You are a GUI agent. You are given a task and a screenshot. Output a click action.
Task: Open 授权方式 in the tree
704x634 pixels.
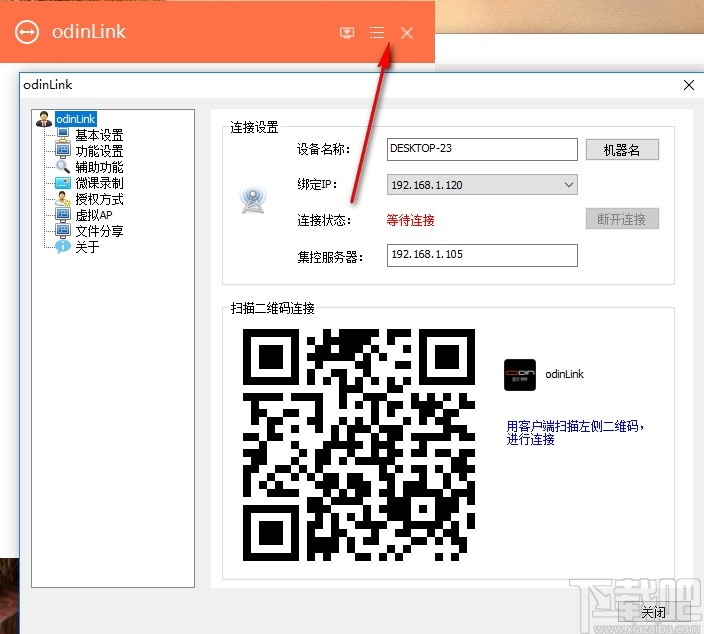[x=99, y=199]
